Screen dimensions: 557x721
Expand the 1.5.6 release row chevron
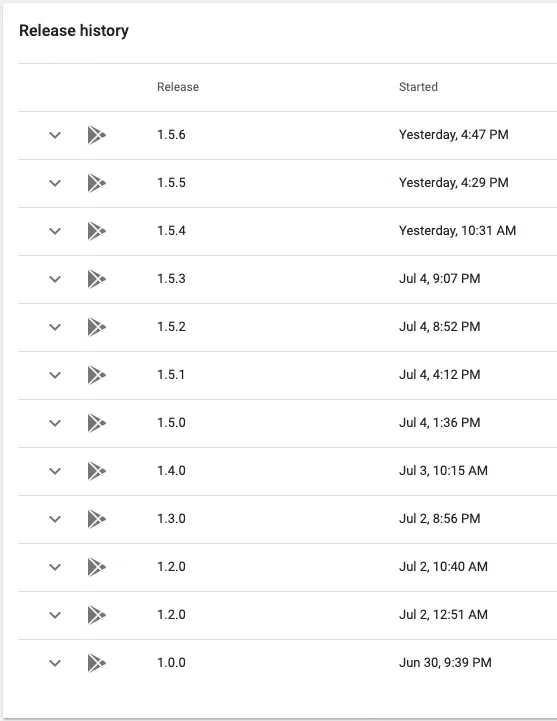(55, 135)
